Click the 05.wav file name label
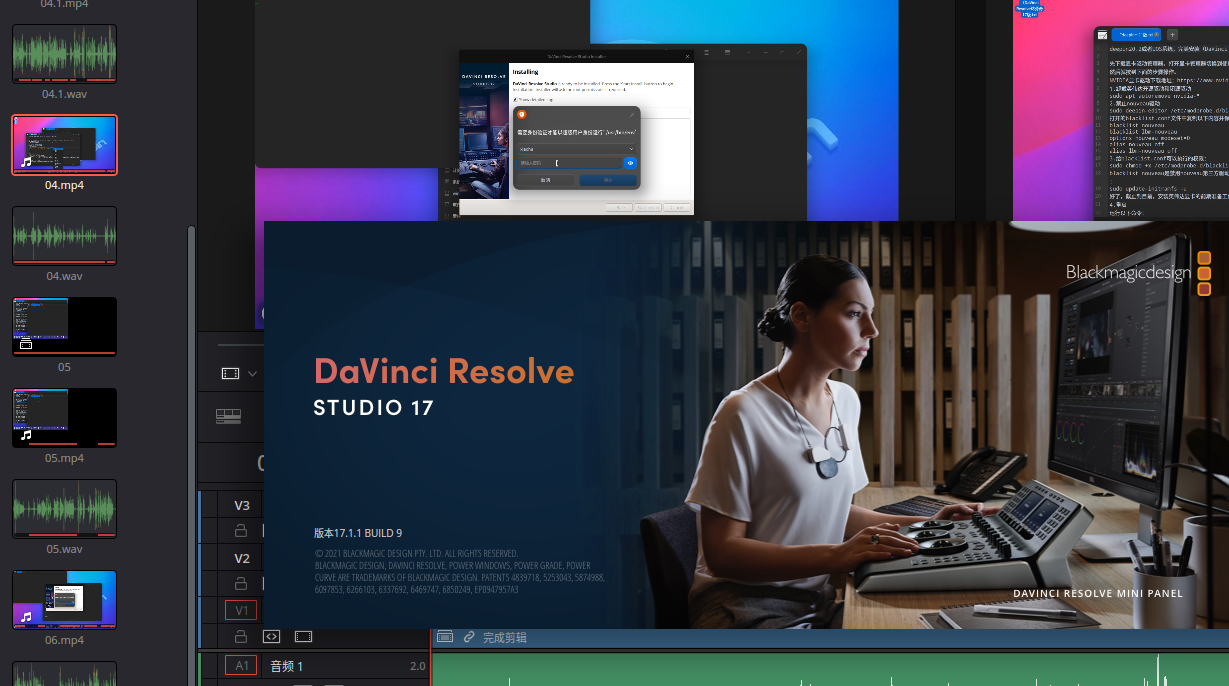 point(64,549)
